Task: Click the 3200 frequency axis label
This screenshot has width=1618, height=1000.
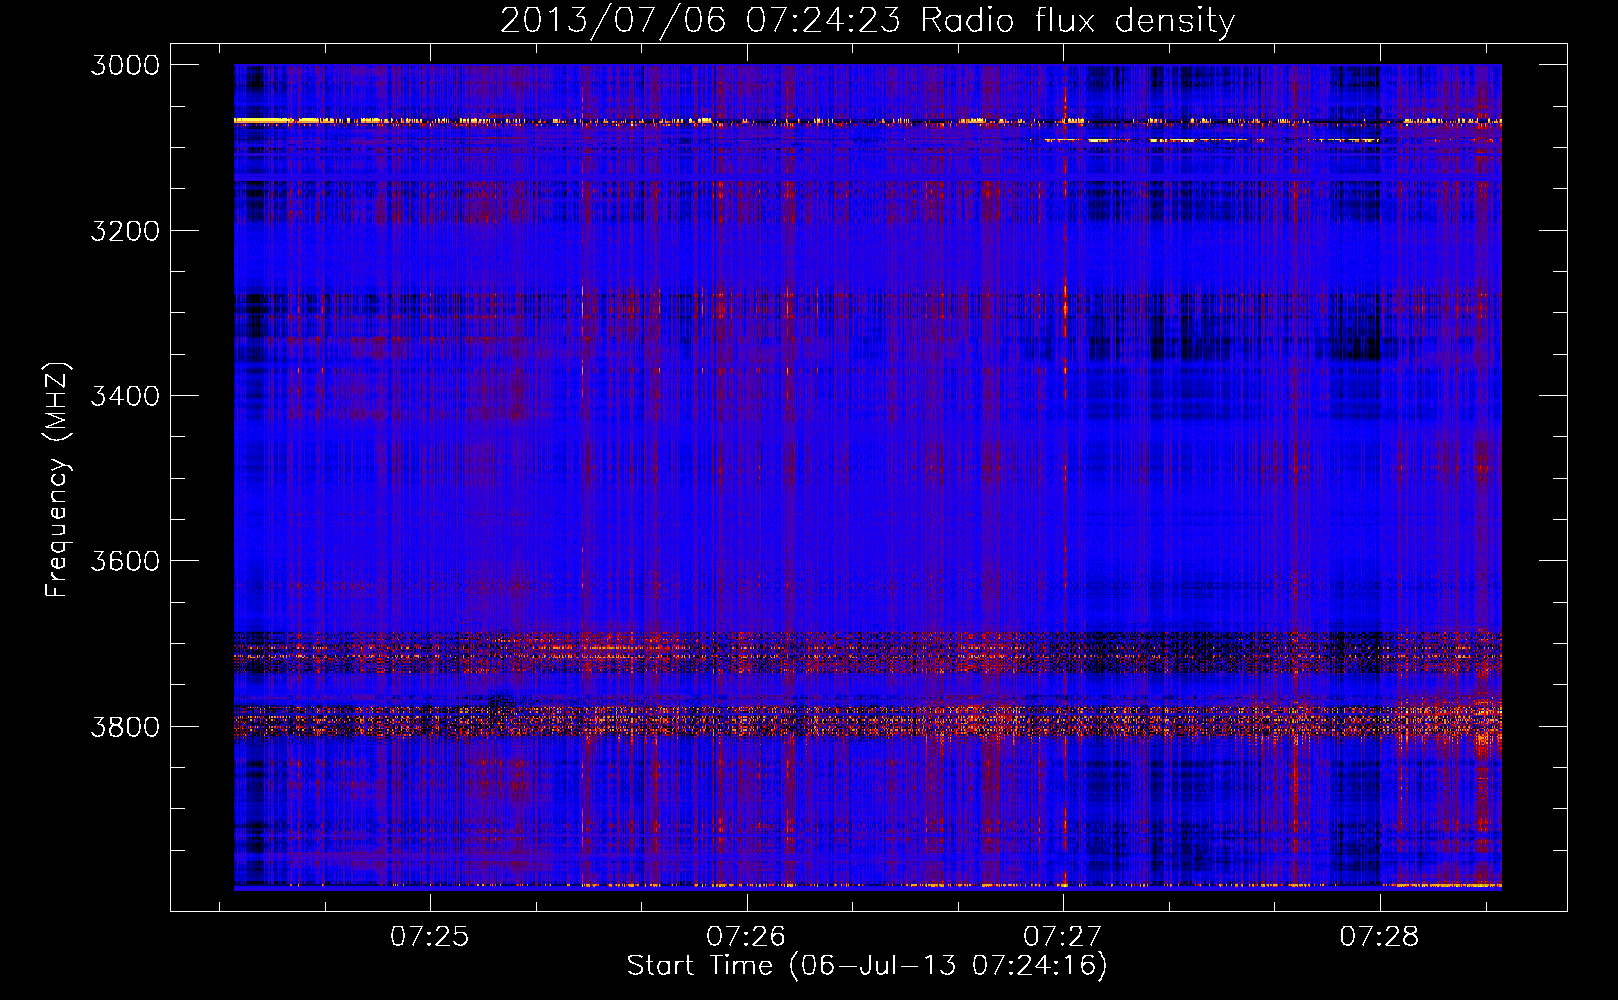Action: coord(125,230)
